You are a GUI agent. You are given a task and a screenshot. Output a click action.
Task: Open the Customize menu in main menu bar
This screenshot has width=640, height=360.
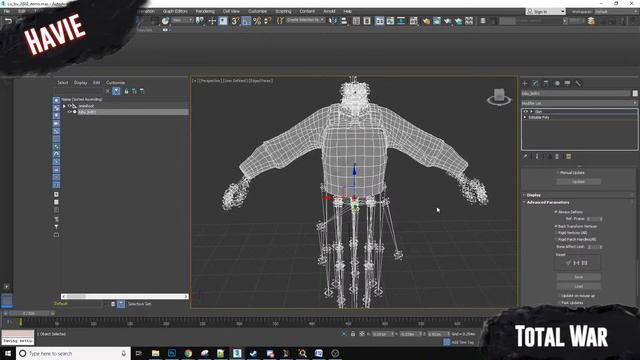coord(257,11)
